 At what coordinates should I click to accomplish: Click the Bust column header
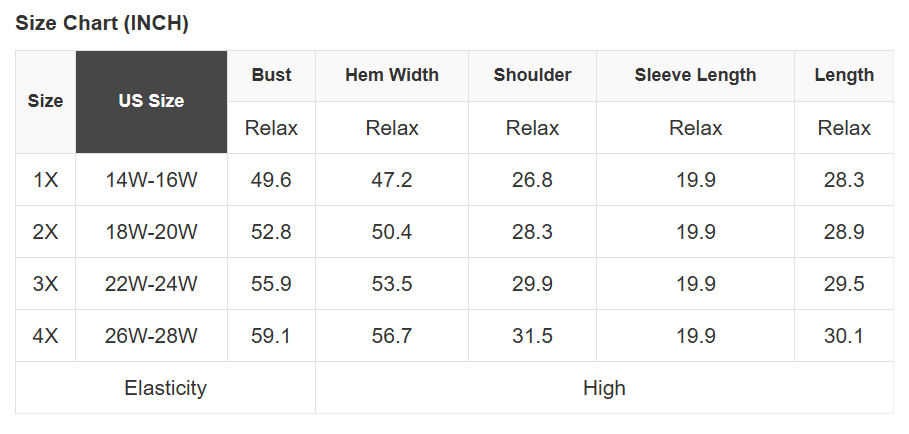[271, 75]
